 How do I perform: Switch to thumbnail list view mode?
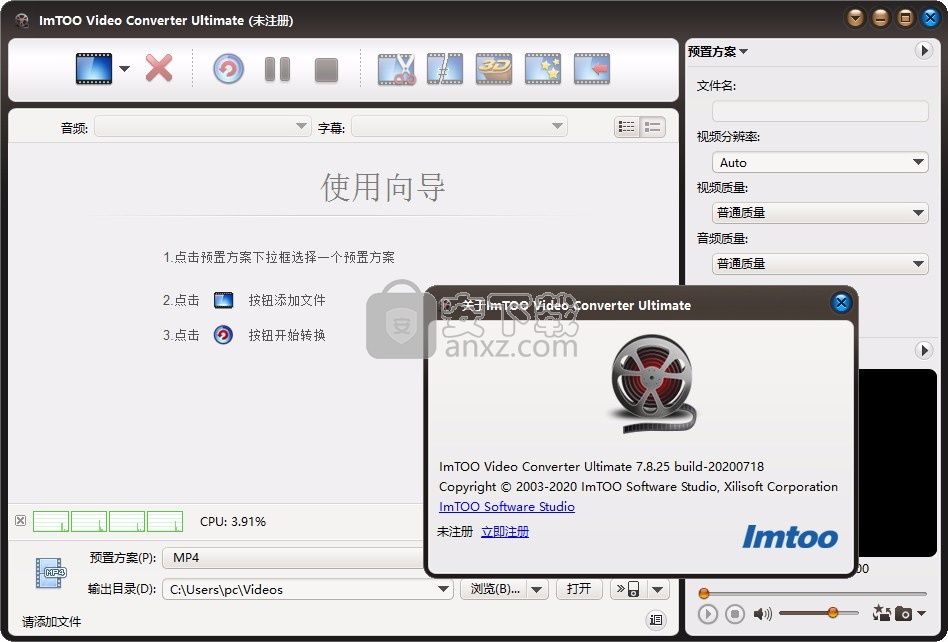(x=627, y=127)
